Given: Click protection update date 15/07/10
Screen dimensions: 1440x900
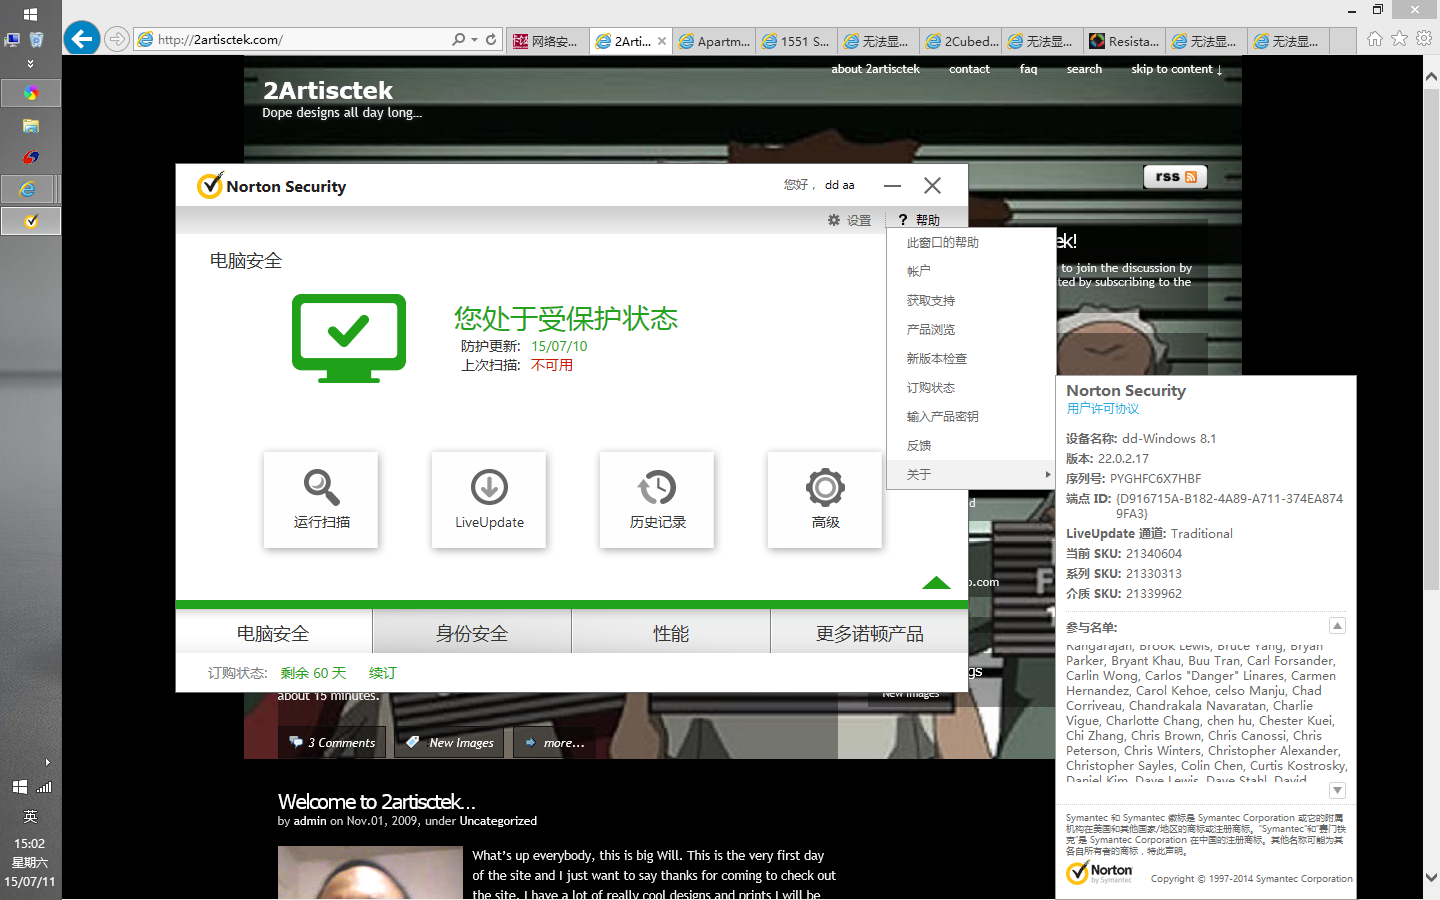Looking at the screenshot, I should tap(559, 346).
